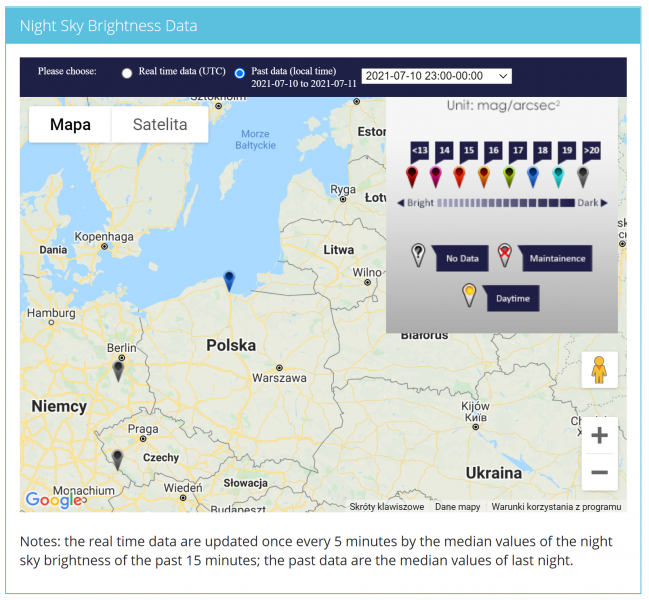Switch to the Mapa map view

click(x=70, y=125)
